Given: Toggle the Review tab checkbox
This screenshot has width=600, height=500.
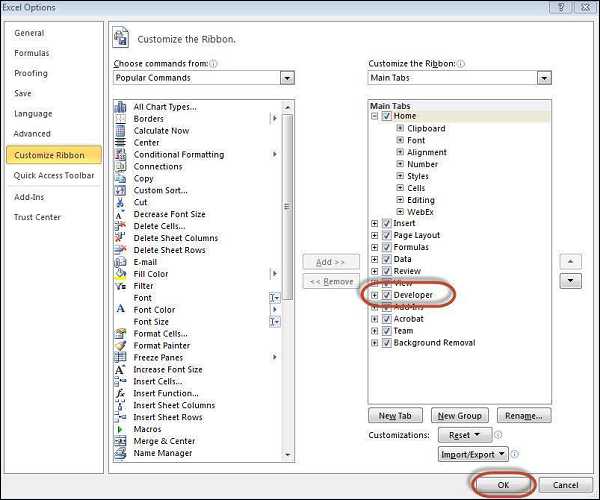Looking at the screenshot, I should (x=386, y=271).
